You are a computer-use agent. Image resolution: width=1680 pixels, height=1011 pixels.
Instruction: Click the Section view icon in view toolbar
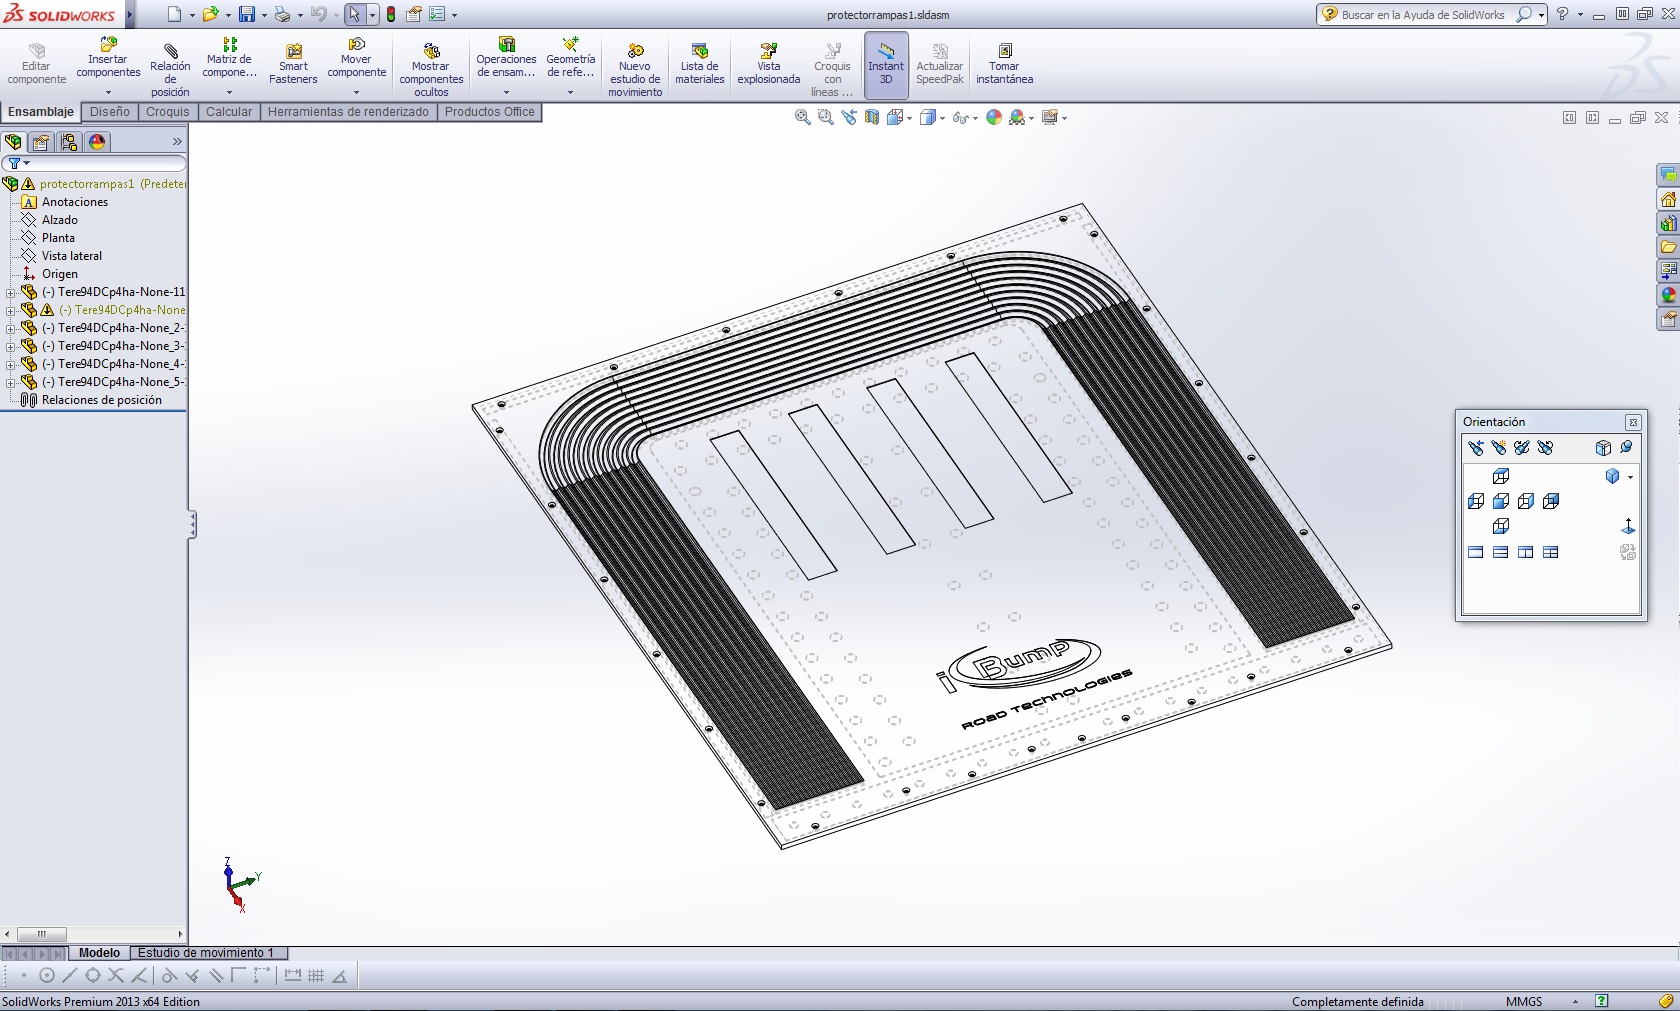(872, 117)
